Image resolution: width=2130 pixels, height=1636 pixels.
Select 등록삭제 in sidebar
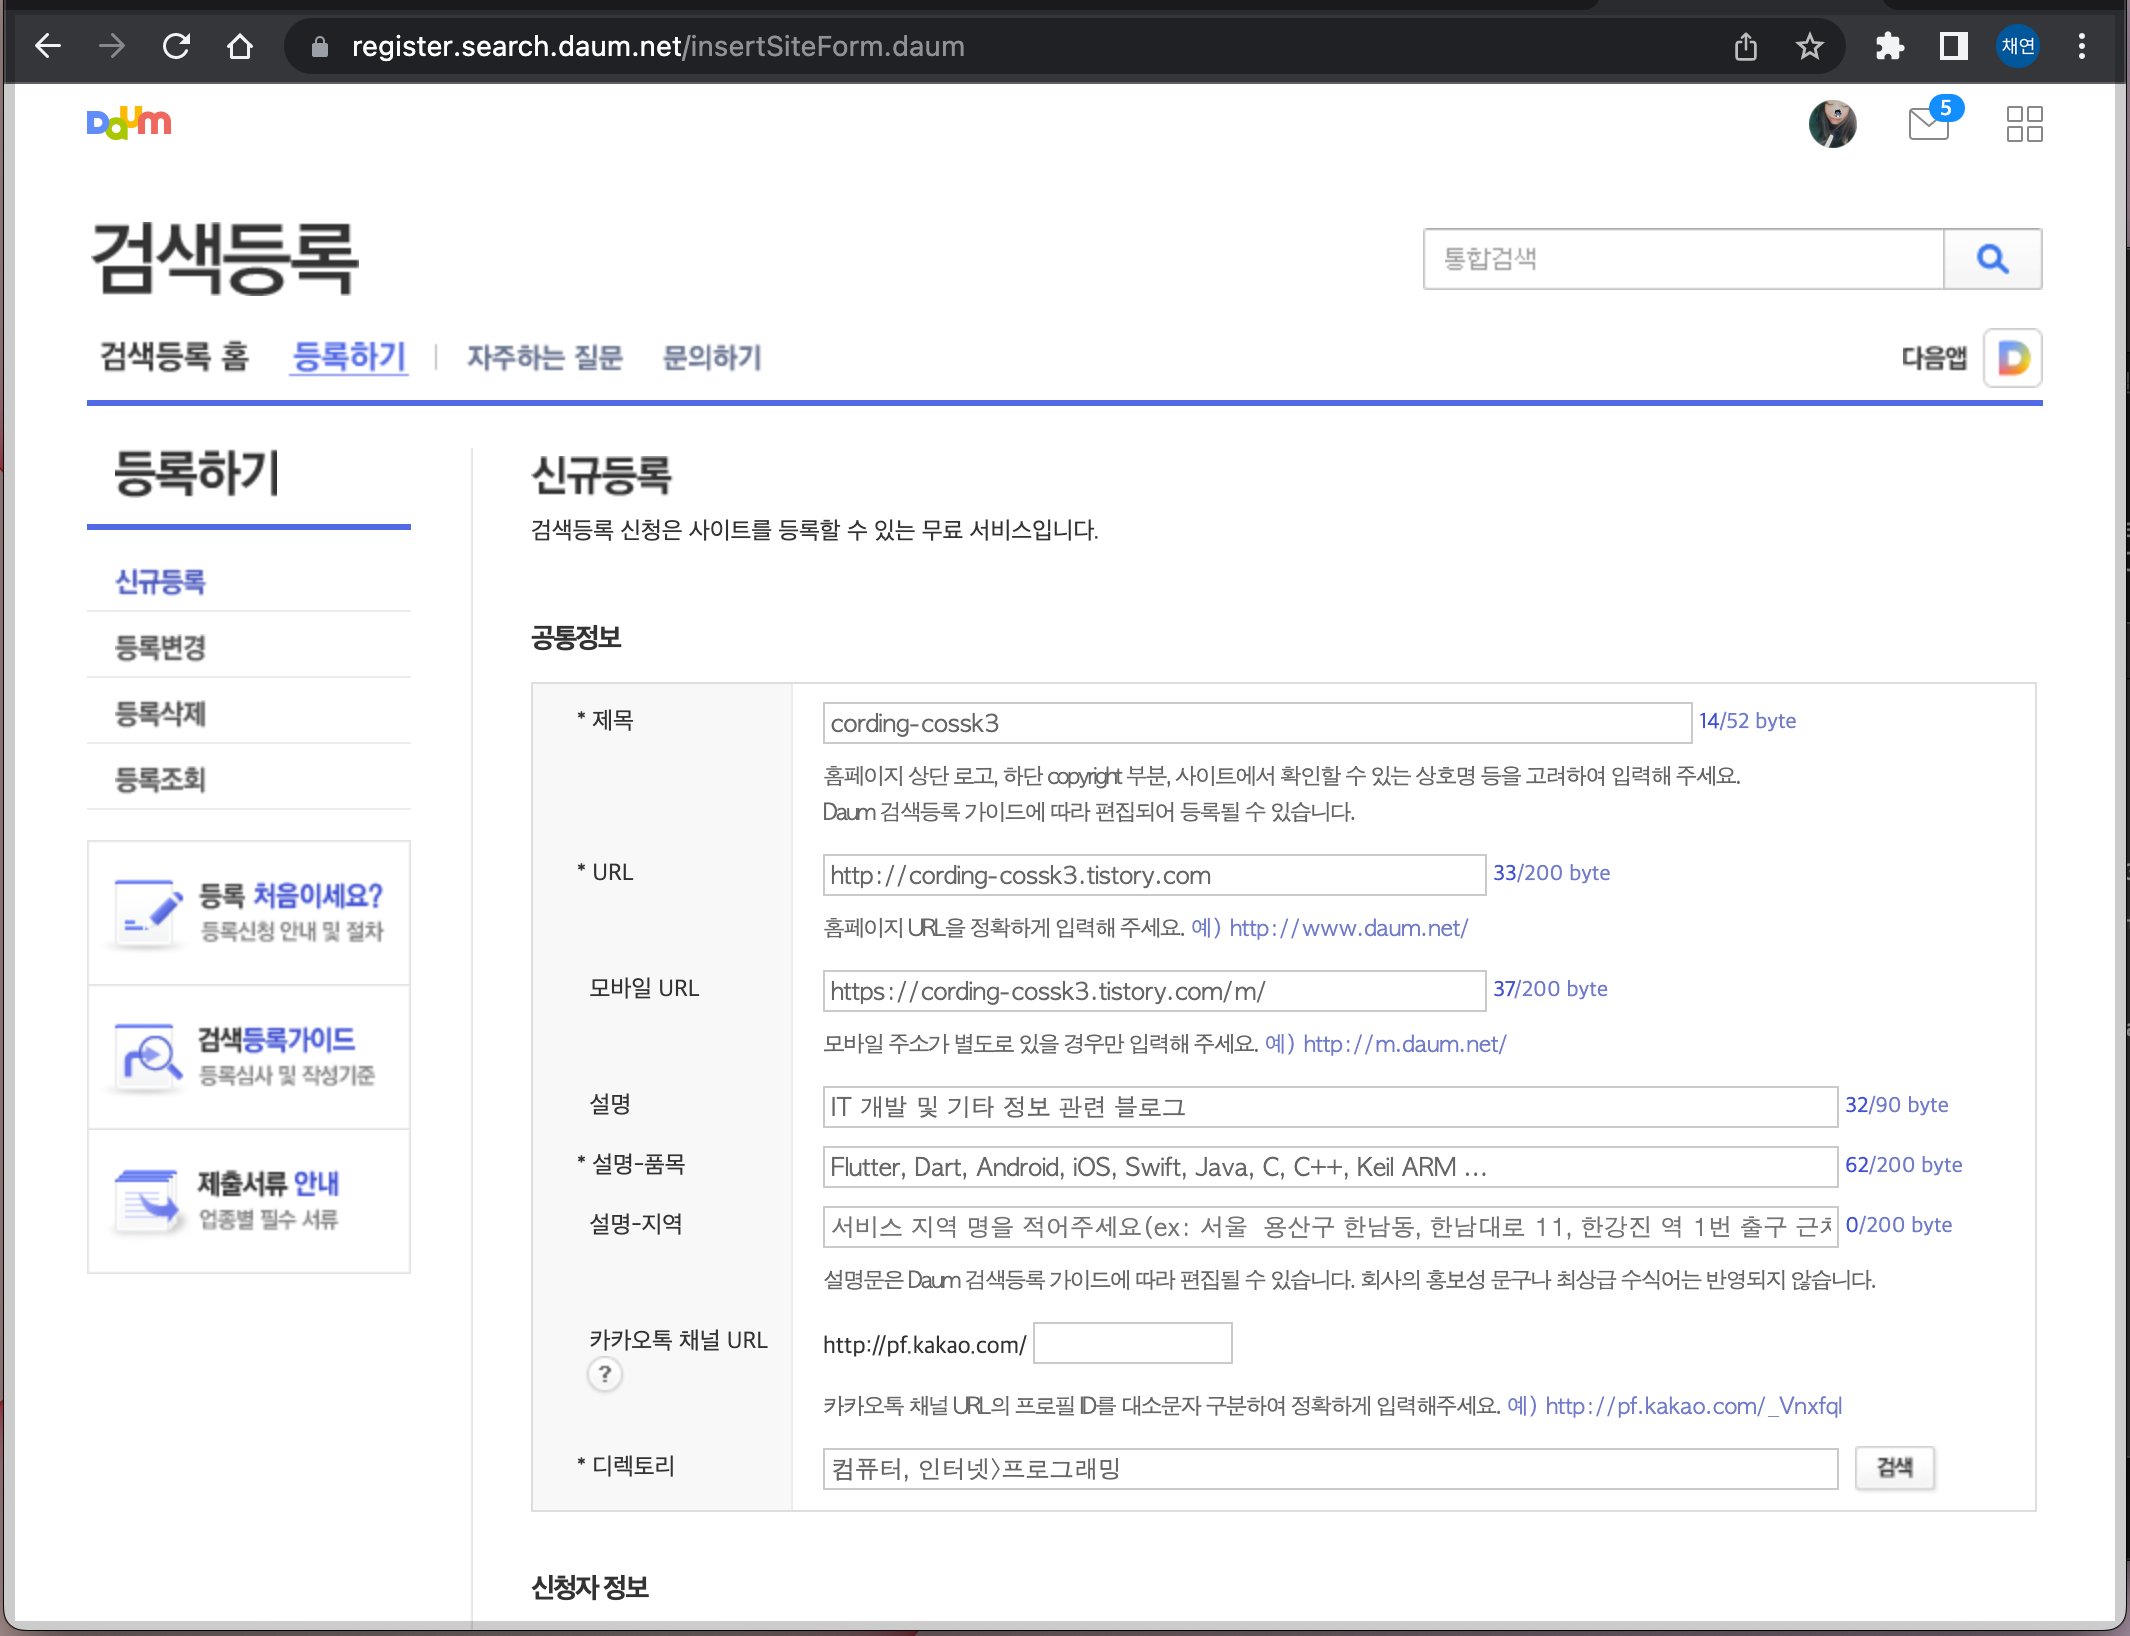160,714
